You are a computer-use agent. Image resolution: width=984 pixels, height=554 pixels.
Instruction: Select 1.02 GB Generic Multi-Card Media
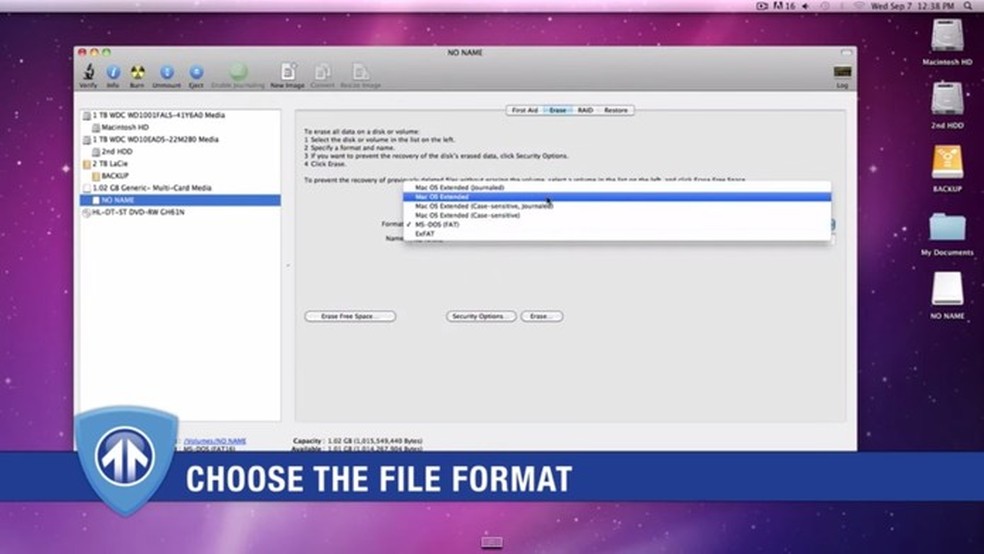point(181,188)
